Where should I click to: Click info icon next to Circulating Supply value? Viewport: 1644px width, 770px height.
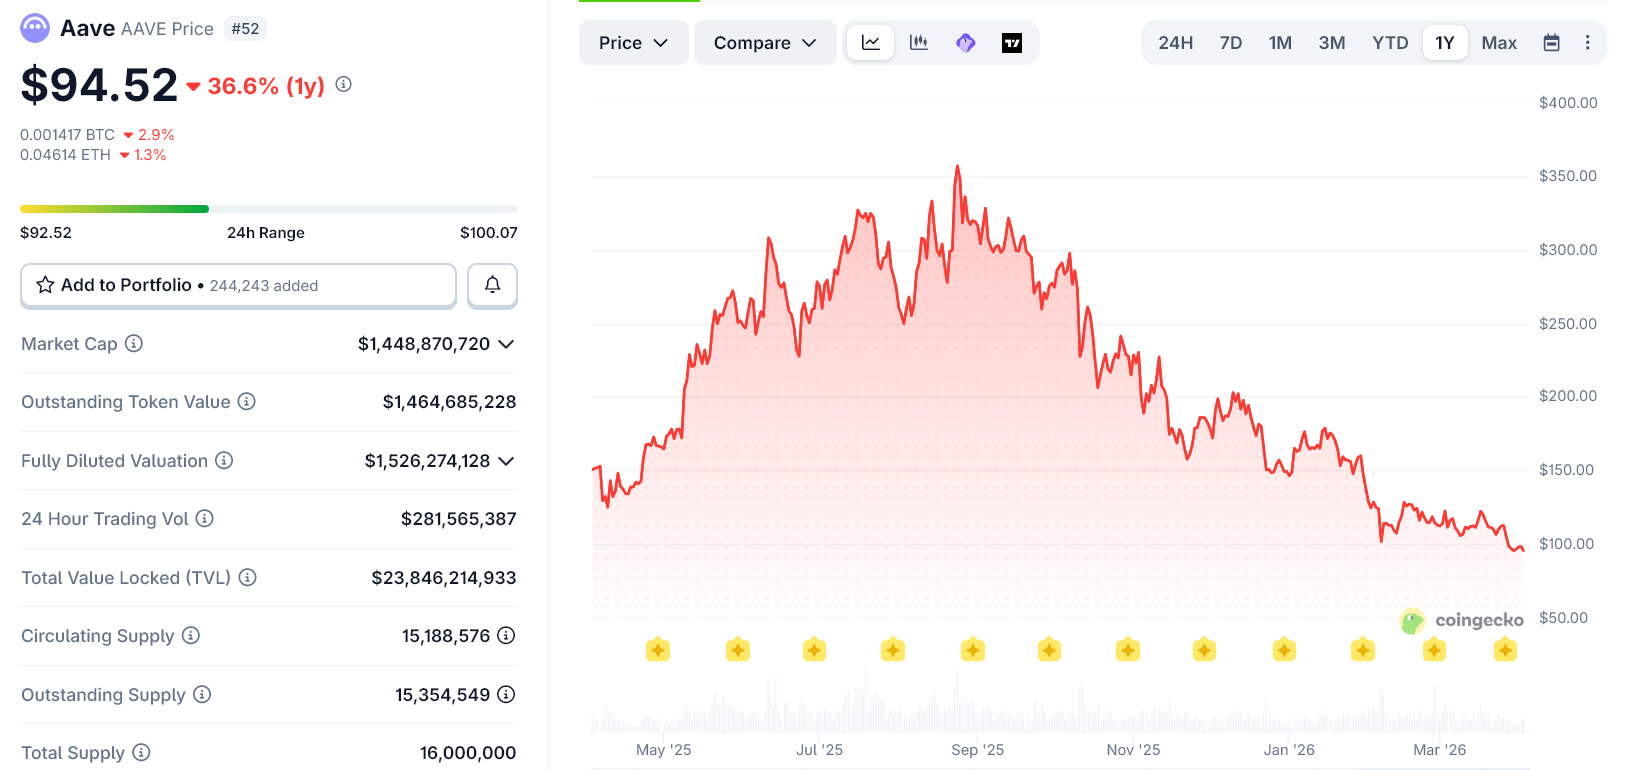click(506, 636)
